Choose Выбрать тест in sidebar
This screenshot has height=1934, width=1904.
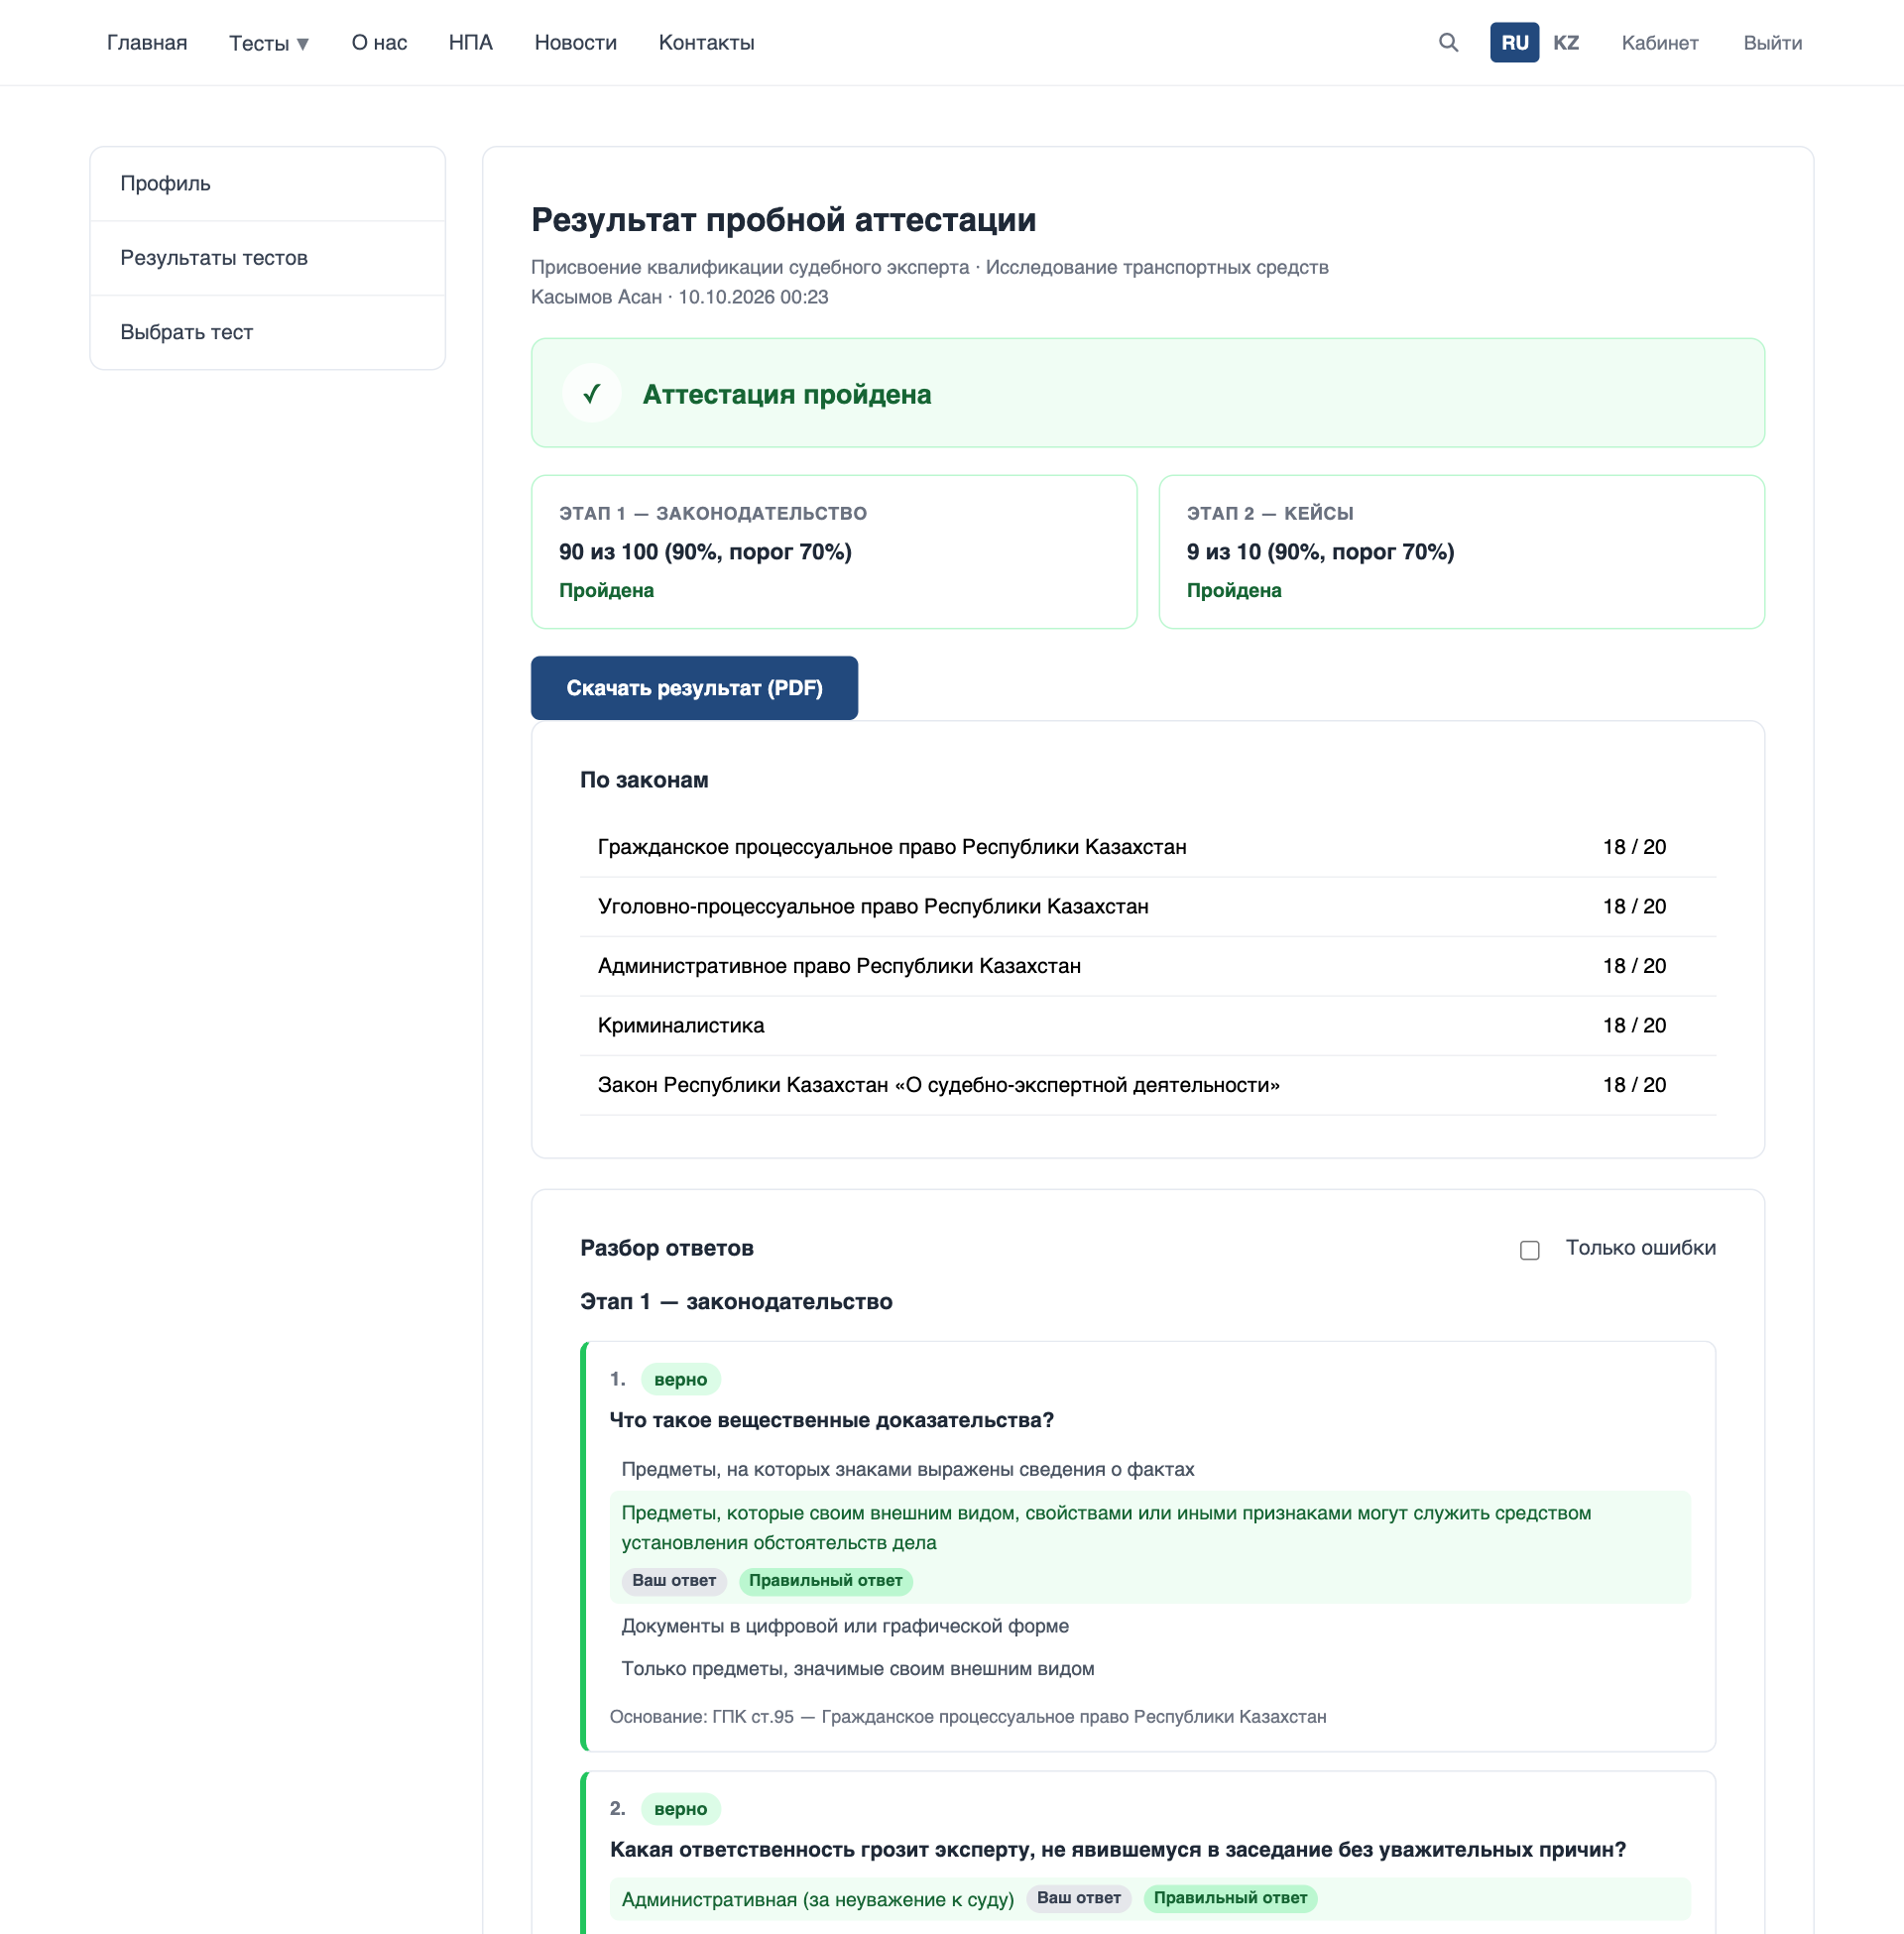click(267, 332)
